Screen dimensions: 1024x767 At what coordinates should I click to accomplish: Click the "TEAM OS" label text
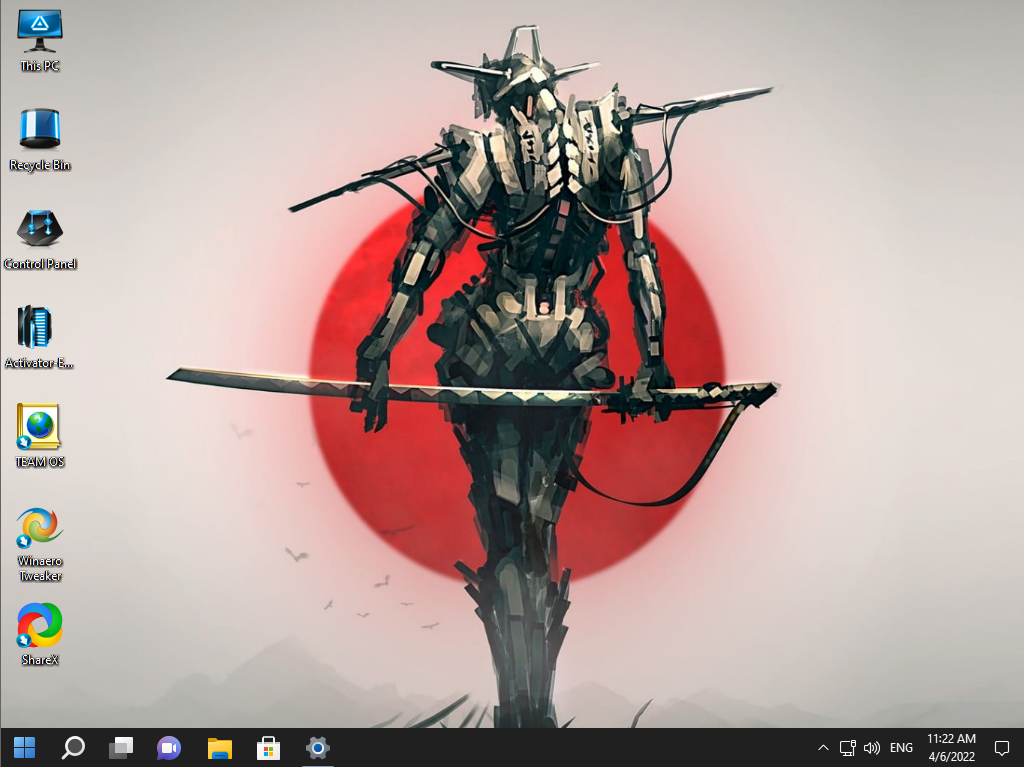coord(40,461)
